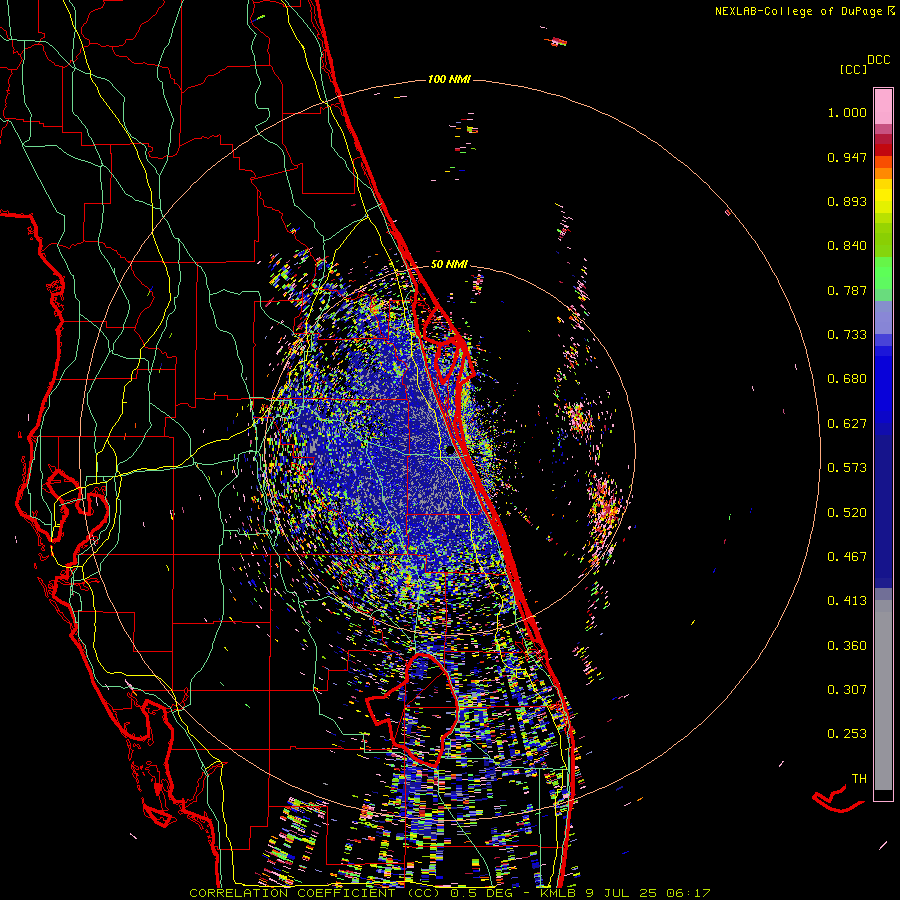900x900 pixels.
Task: Click the 0.573 color scale value
Action: coord(847,468)
